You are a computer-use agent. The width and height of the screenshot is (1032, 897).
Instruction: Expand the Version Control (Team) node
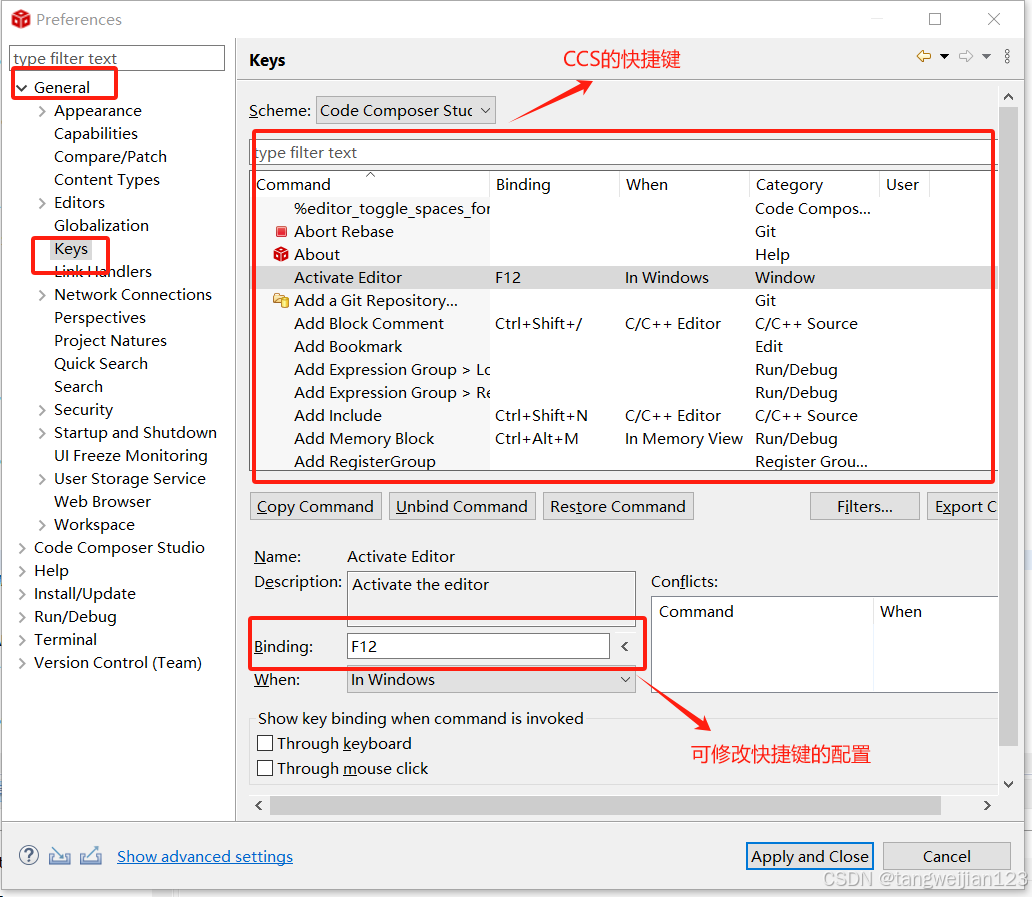pyautogui.click(x=22, y=663)
